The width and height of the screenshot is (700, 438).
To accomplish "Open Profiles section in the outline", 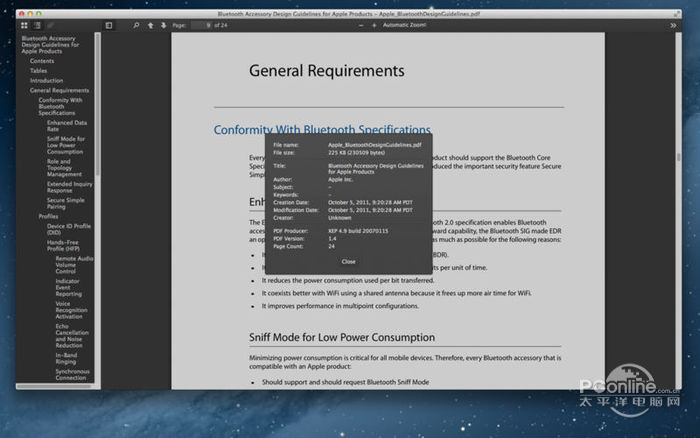I will coord(48,216).
